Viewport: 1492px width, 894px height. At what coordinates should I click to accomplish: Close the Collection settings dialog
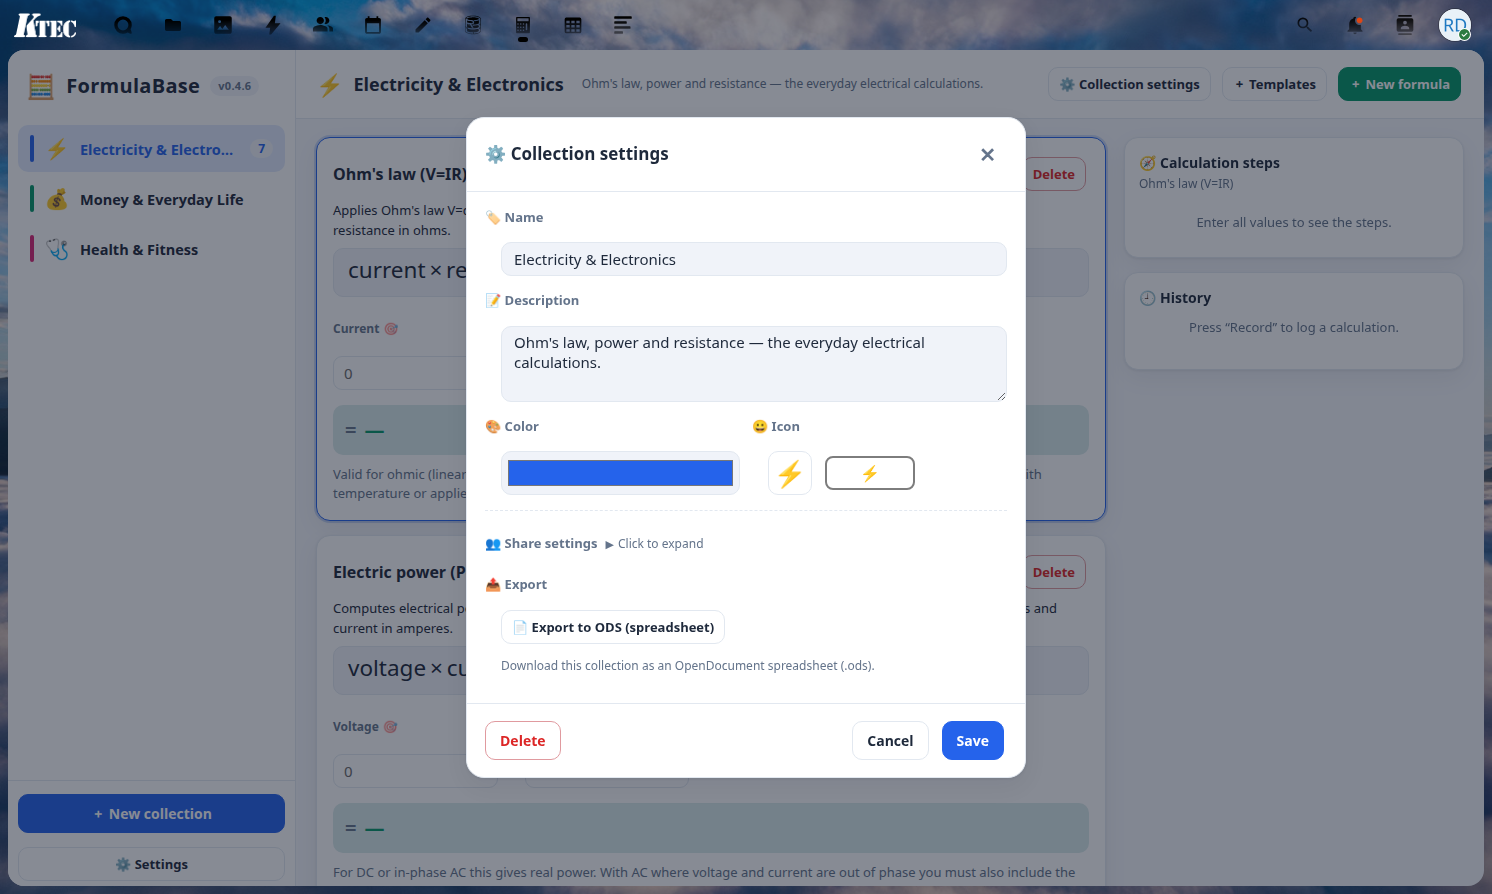click(987, 154)
